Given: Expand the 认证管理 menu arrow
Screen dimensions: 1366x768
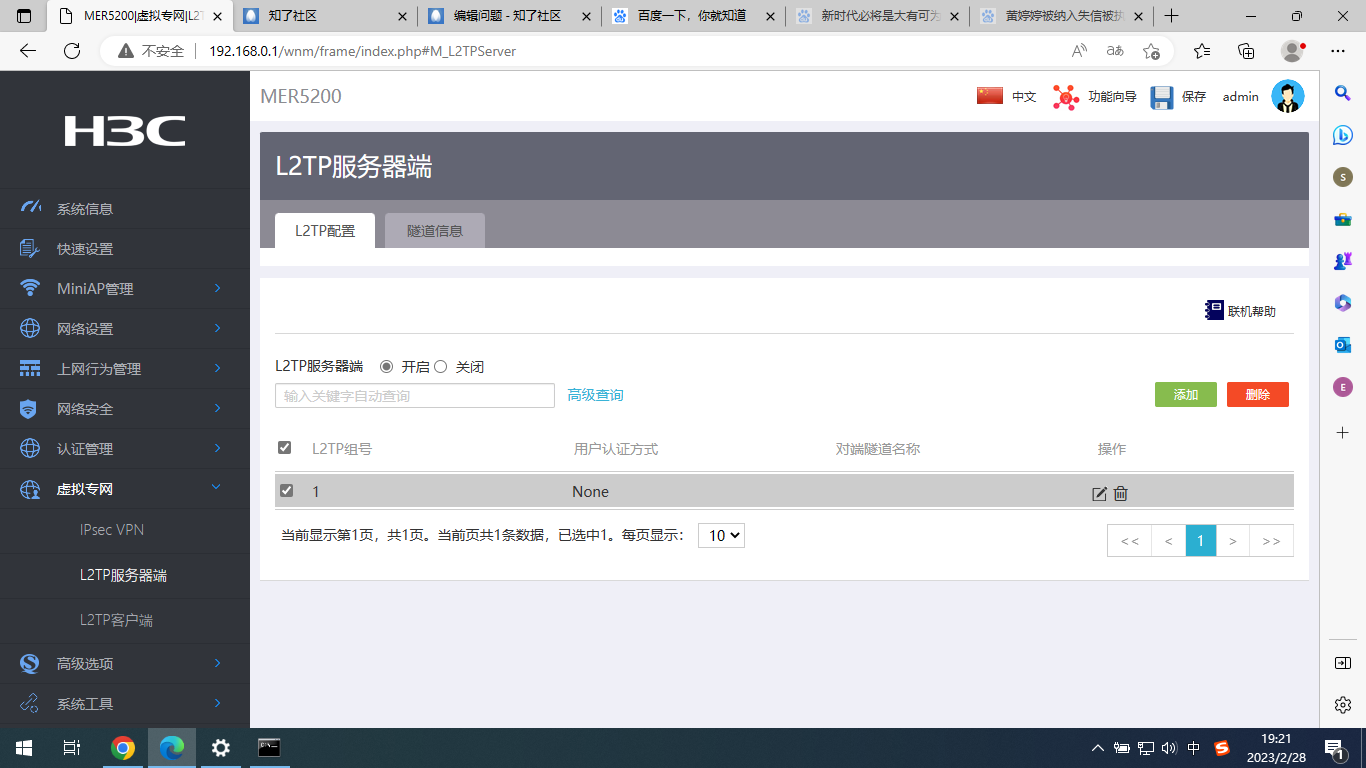Looking at the screenshot, I should coord(217,448).
